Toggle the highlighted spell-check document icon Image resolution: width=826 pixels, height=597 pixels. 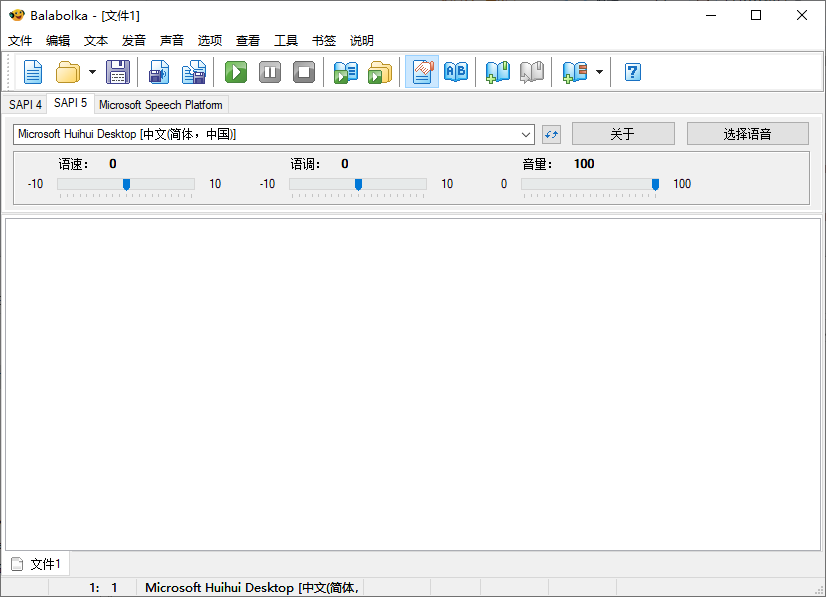[422, 72]
